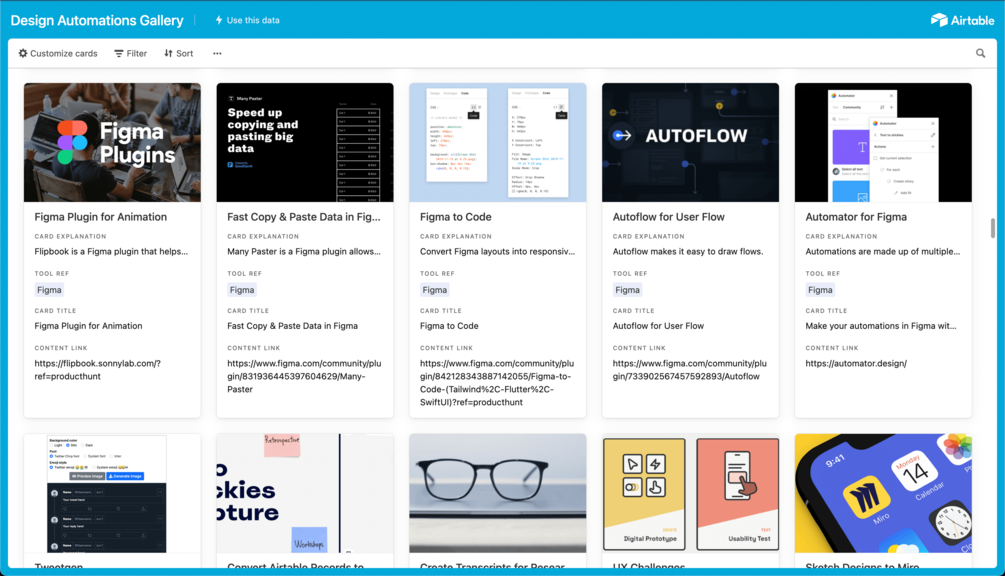Open the Fast Copy & Paste Data heading
Image resolution: width=1005 pixels, height=576 pixels.
tap(304, 217)
